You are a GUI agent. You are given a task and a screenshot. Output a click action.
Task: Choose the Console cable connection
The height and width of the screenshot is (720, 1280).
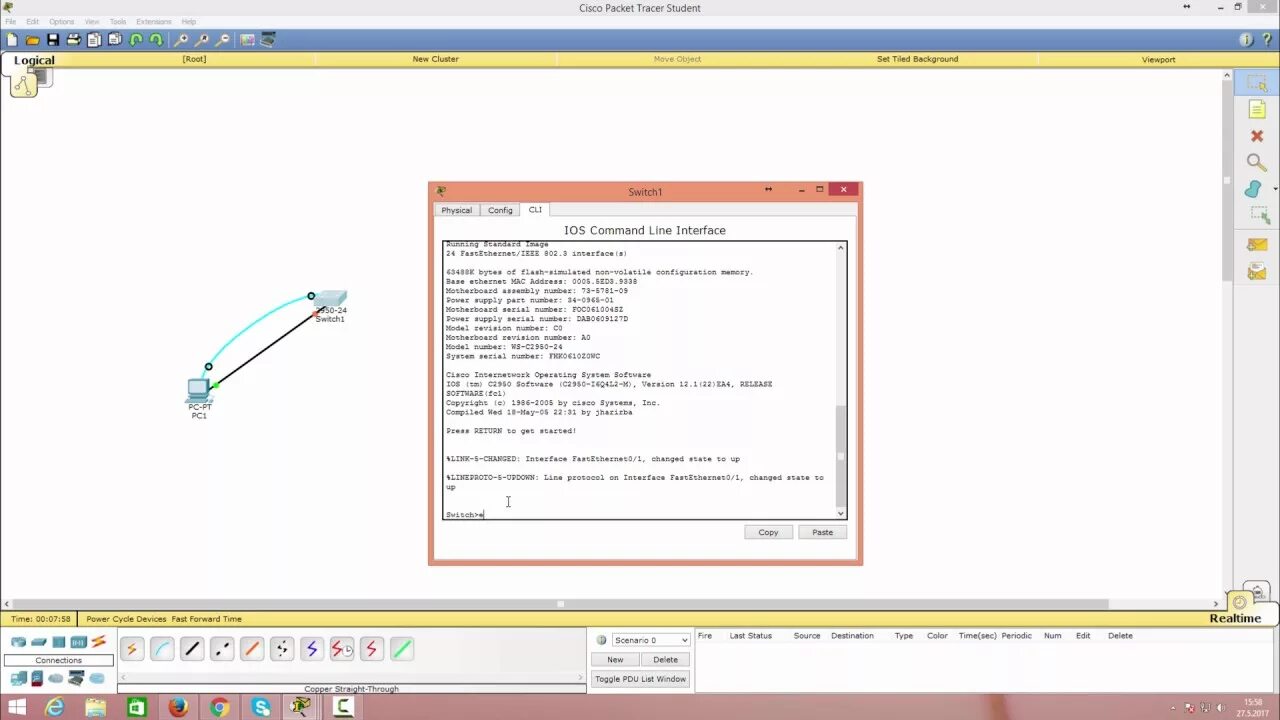[x=162, y=649]
